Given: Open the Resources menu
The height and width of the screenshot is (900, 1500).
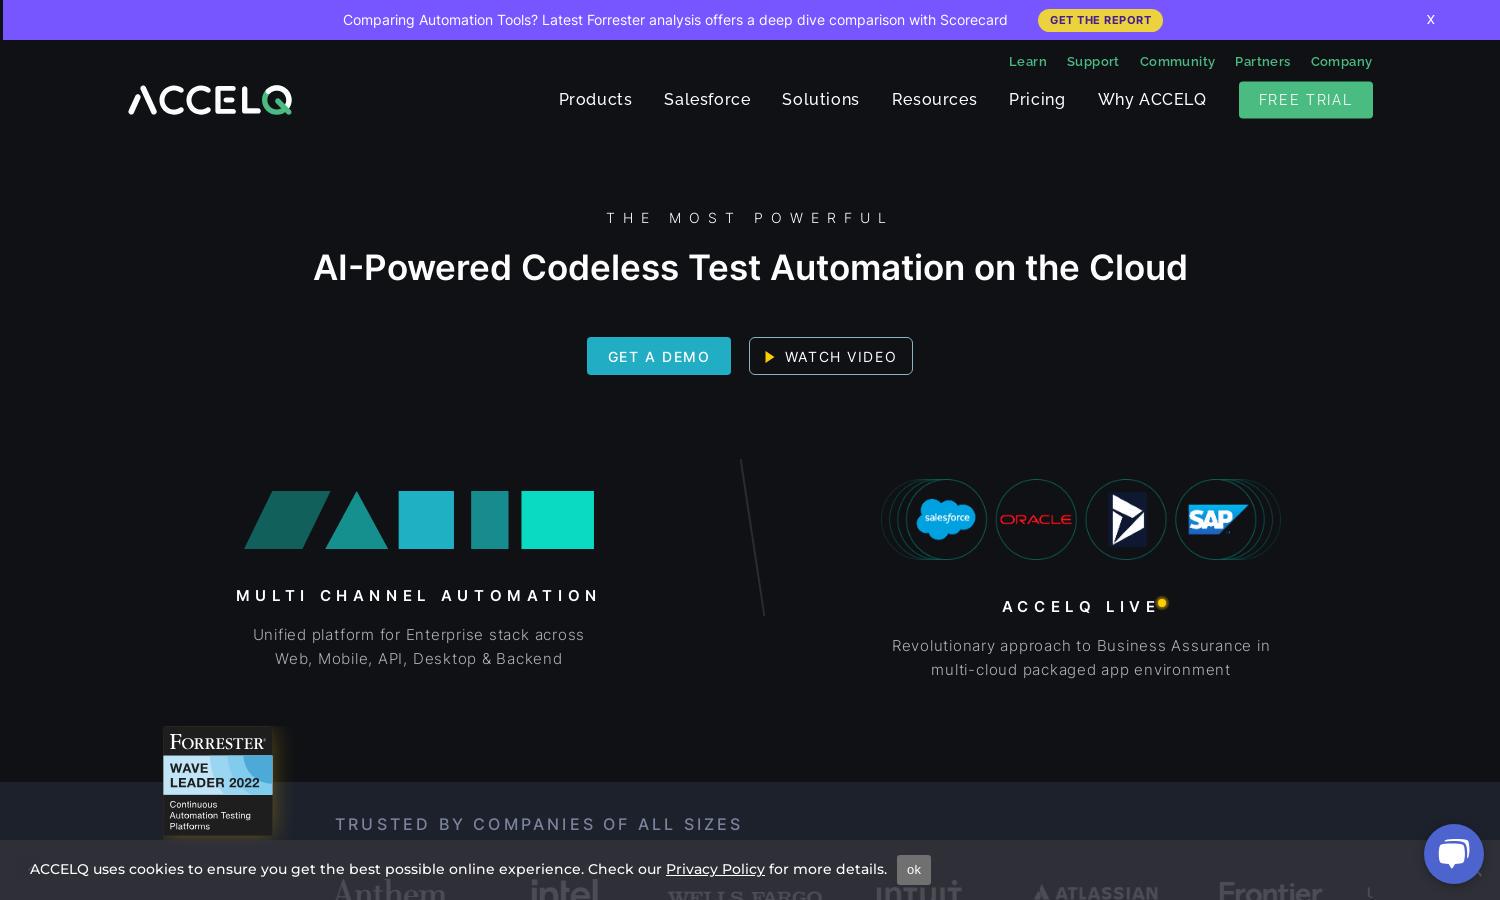Looking at the screenshot, I should [934, 99].
